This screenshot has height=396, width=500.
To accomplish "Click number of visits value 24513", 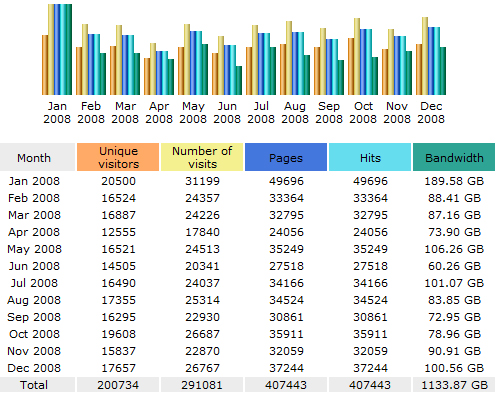I will tap(202, 249).
